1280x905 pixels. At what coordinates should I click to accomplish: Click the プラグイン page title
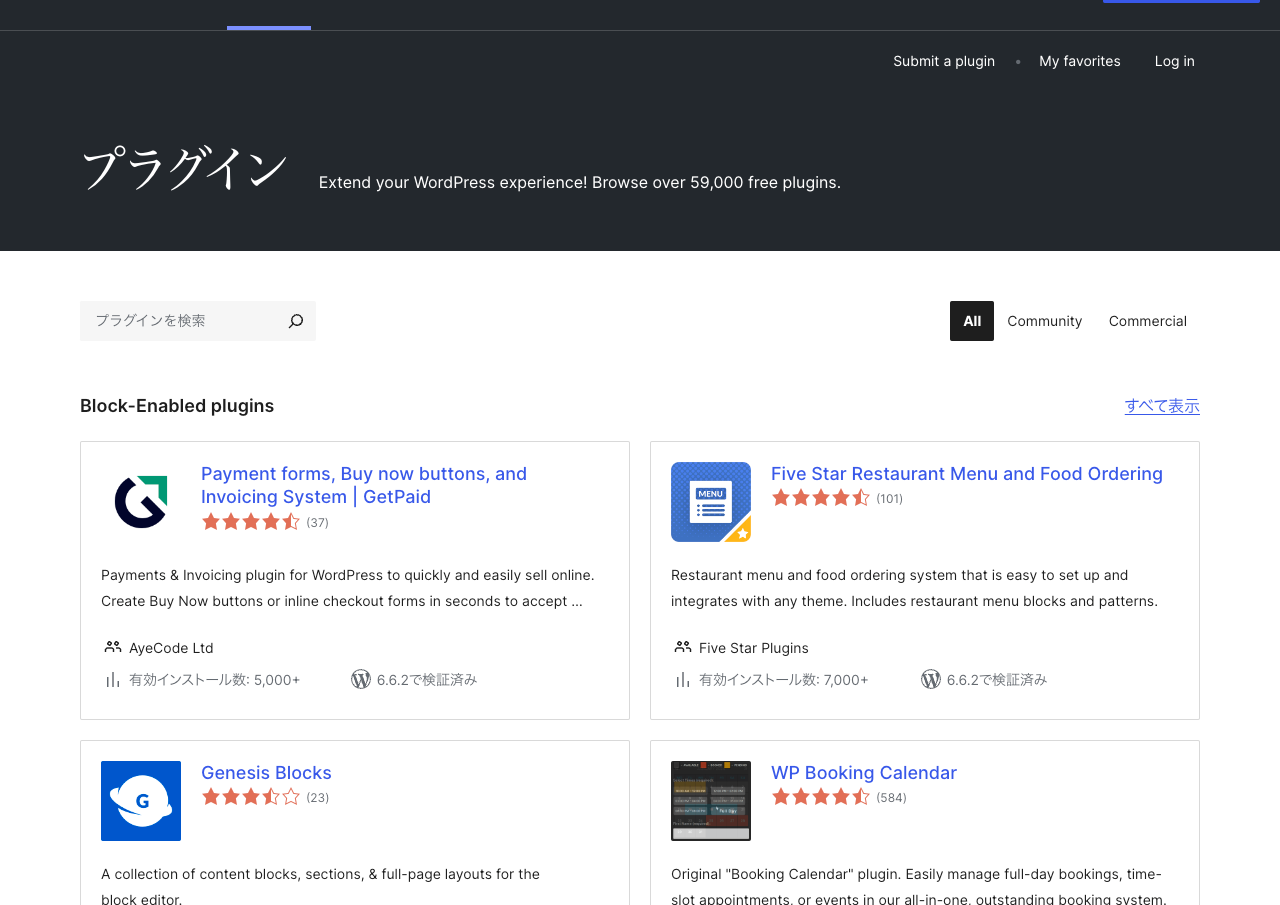pos(184,168)
